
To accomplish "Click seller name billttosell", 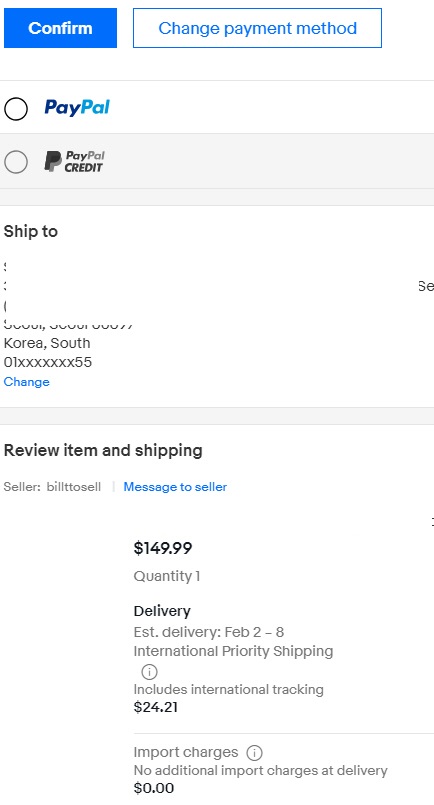I will (74, 487).
